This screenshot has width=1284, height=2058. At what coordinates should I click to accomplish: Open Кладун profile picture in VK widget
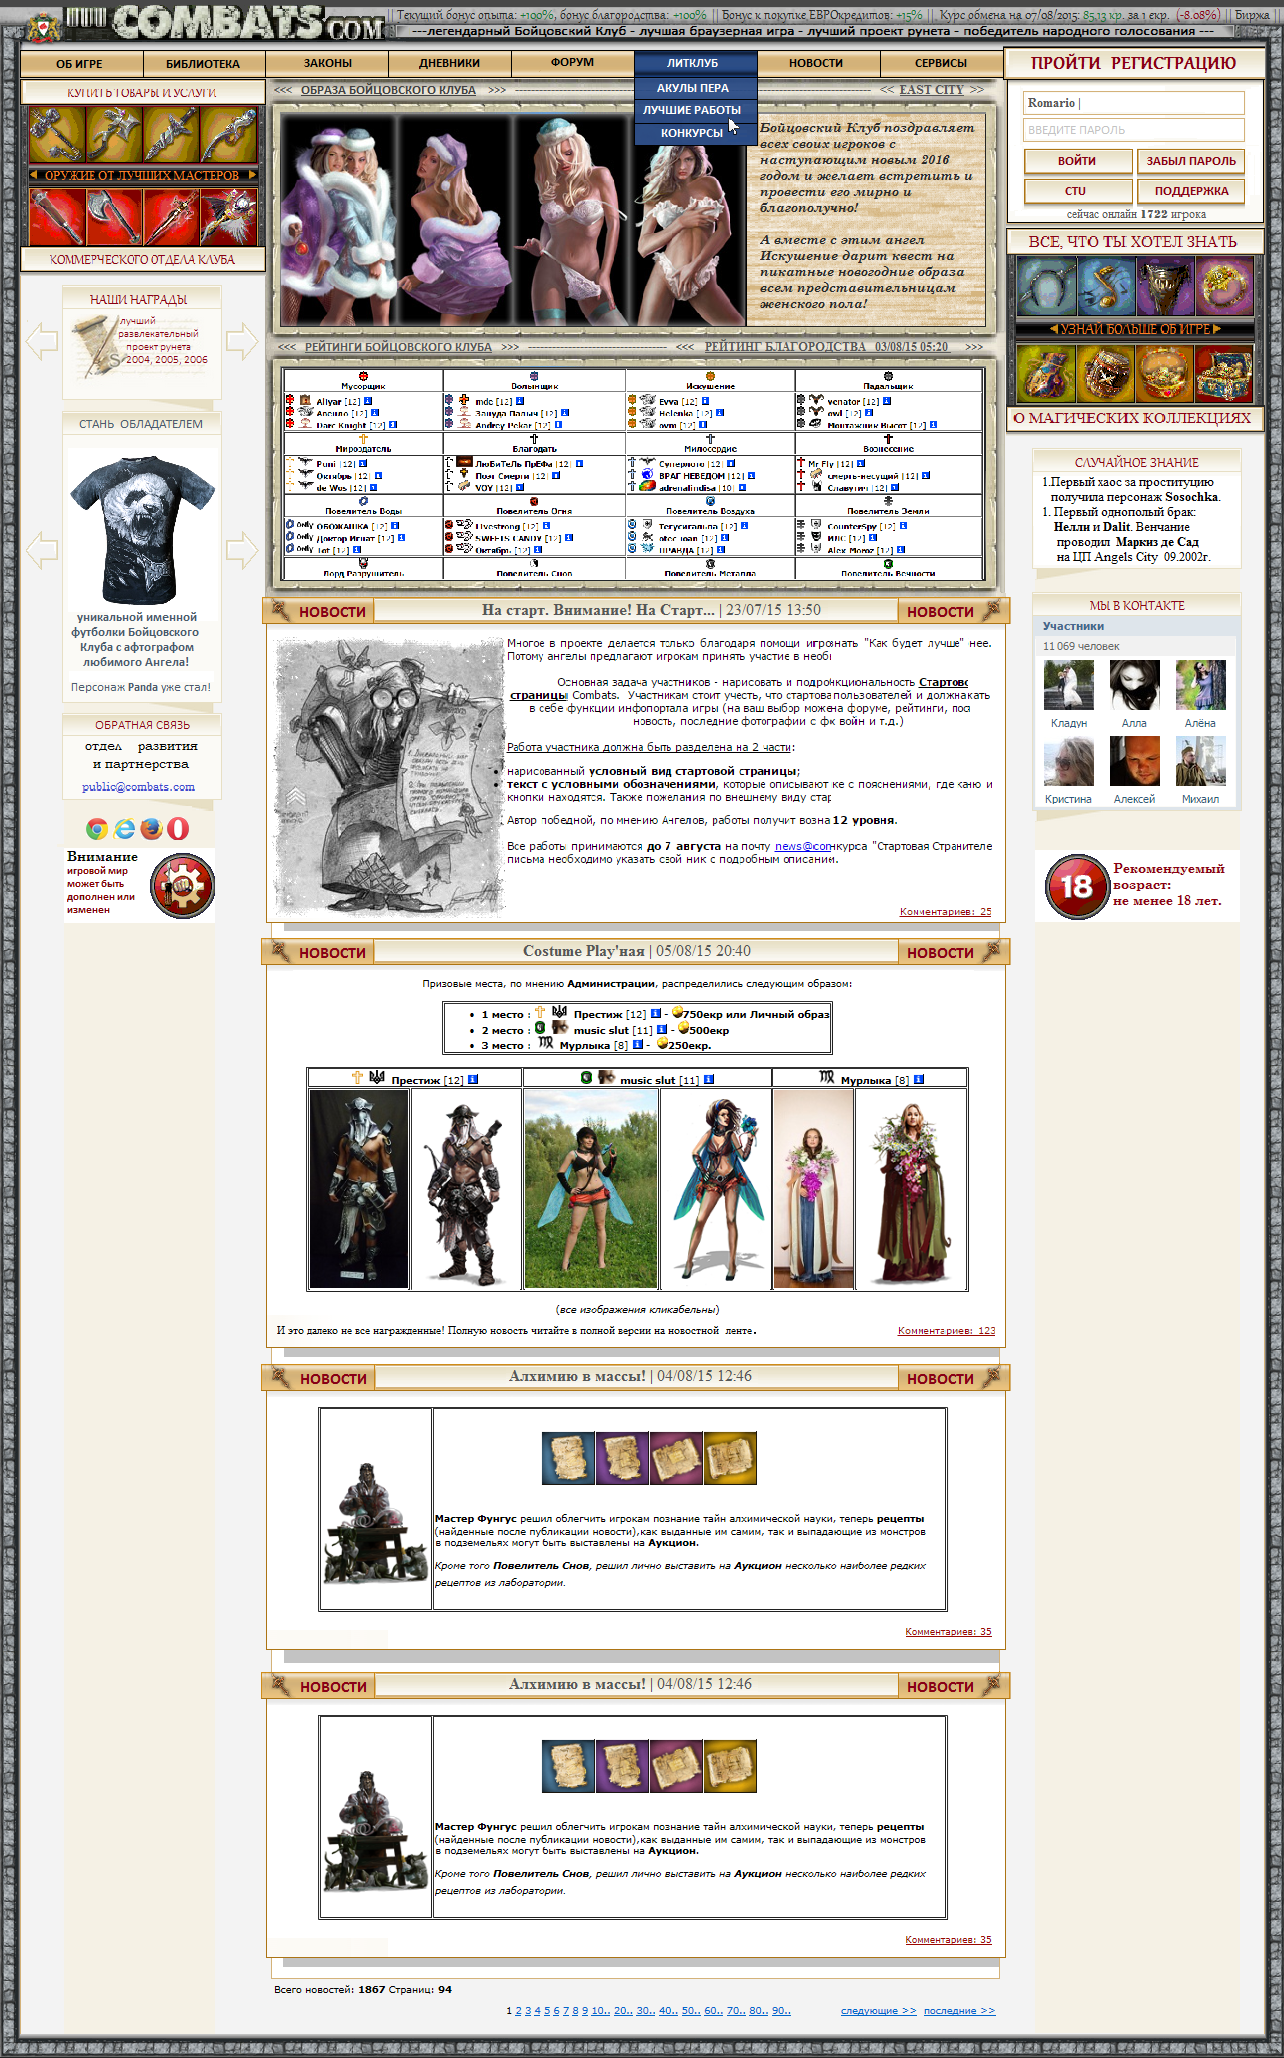coord(1068,685)
